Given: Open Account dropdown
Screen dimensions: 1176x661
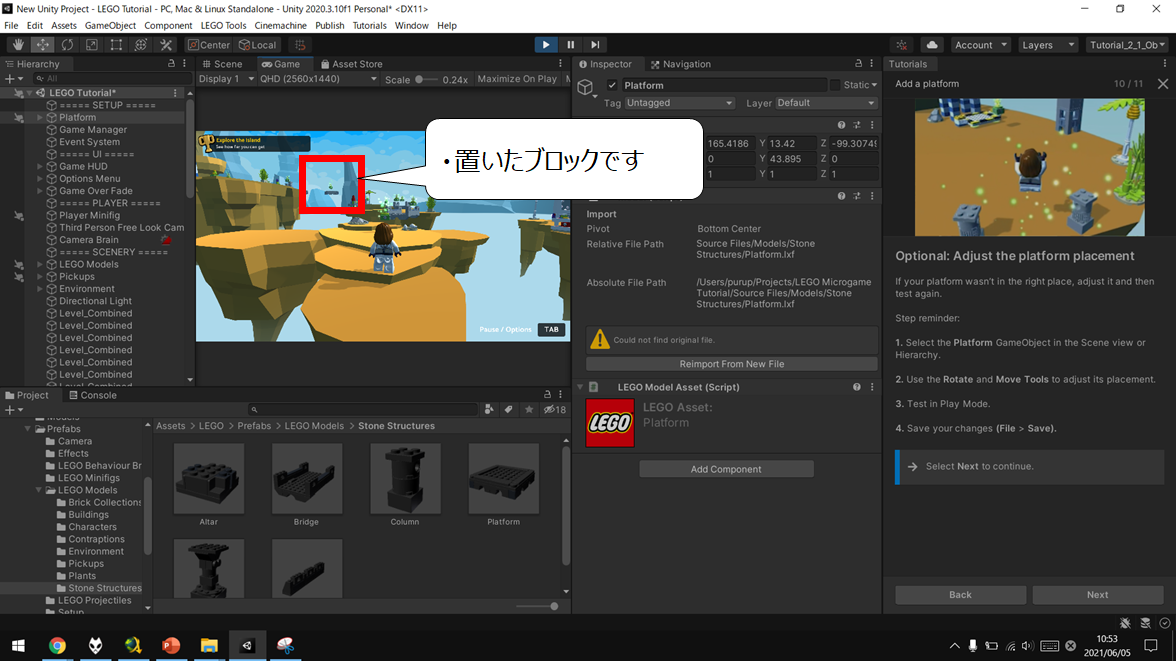Looking at the screenshot, I should pos(981,45).
